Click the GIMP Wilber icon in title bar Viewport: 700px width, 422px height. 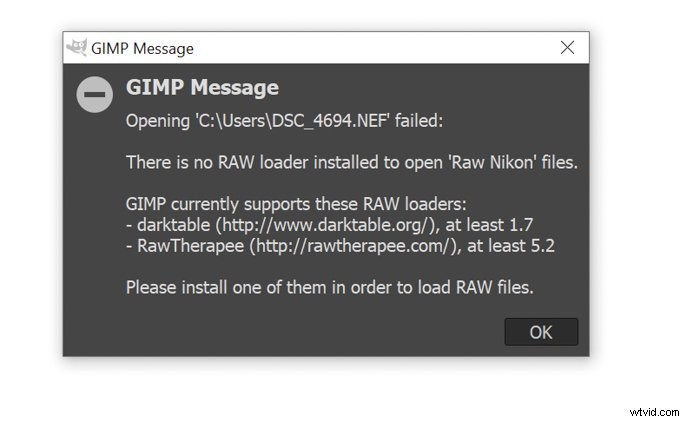click(x=76, y=48)
